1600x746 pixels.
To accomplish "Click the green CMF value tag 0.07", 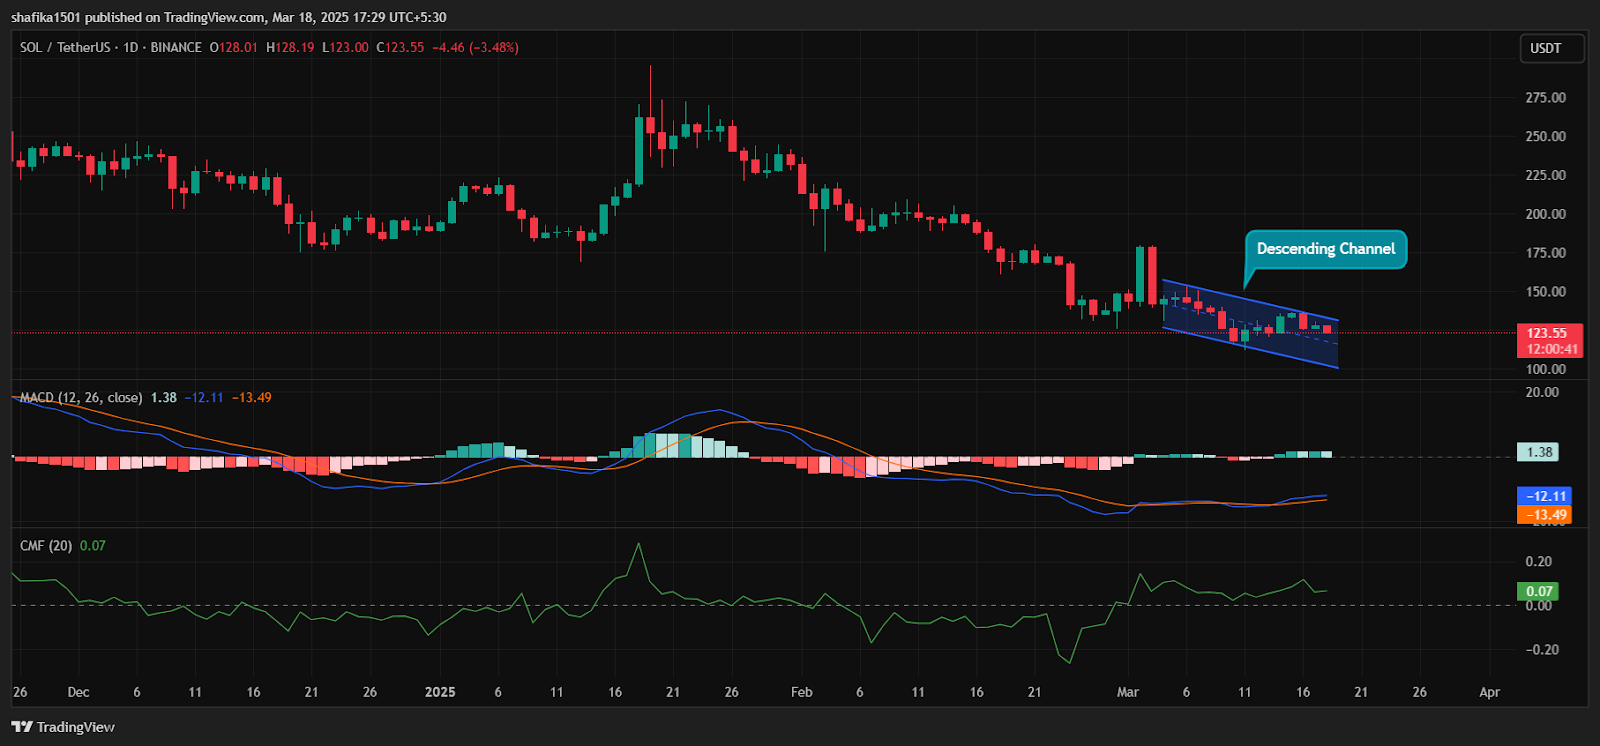I will tap(1539, 591).
